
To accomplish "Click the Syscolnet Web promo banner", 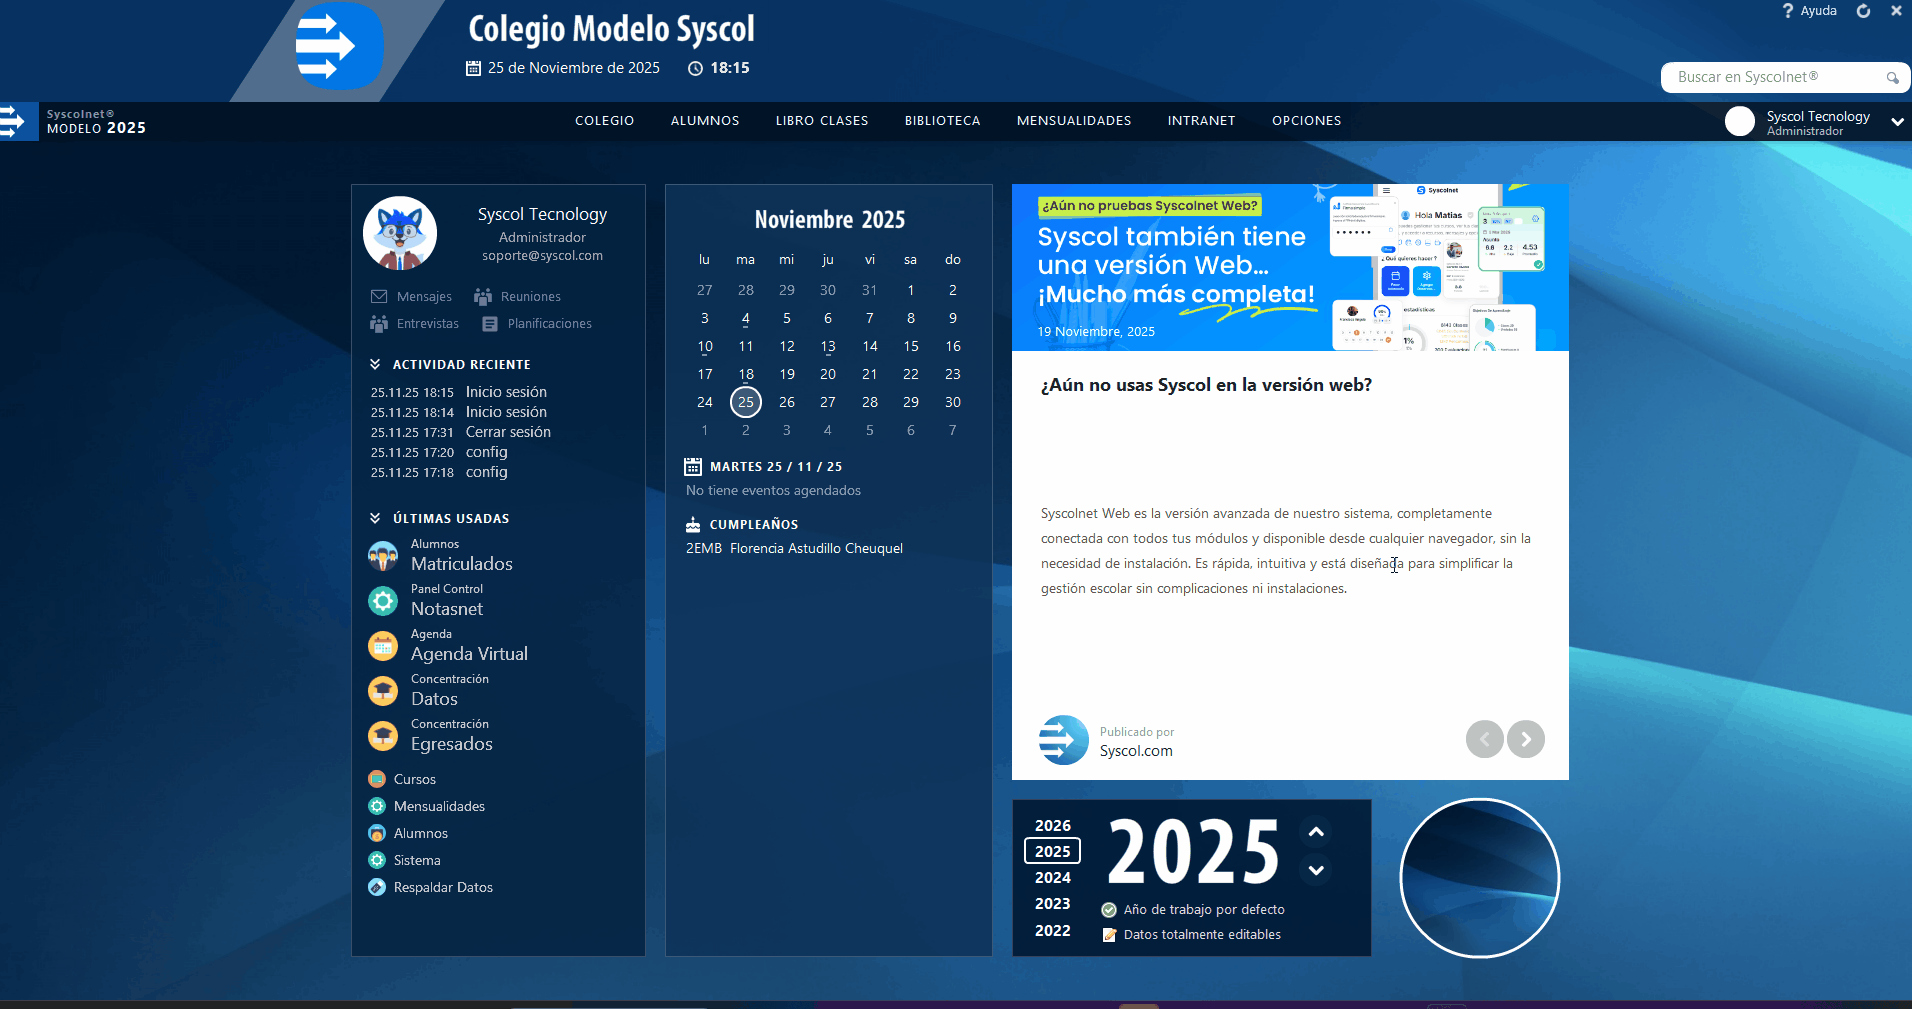I will point(1290,267).
